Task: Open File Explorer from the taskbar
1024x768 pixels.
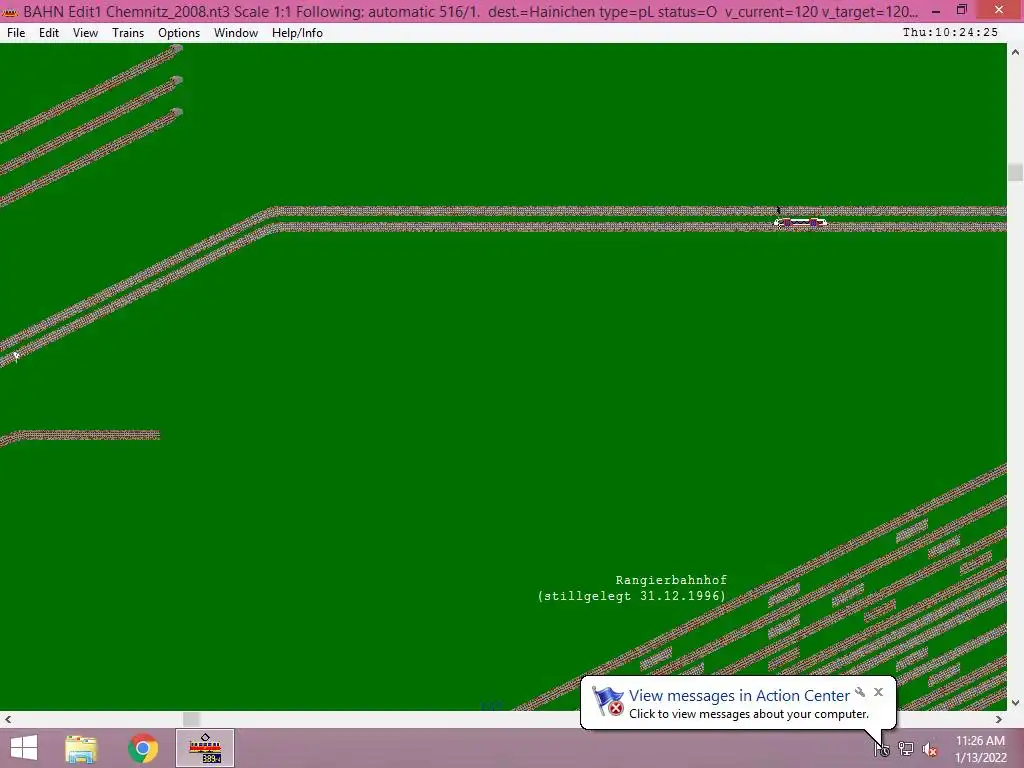Action: (81, 748)
